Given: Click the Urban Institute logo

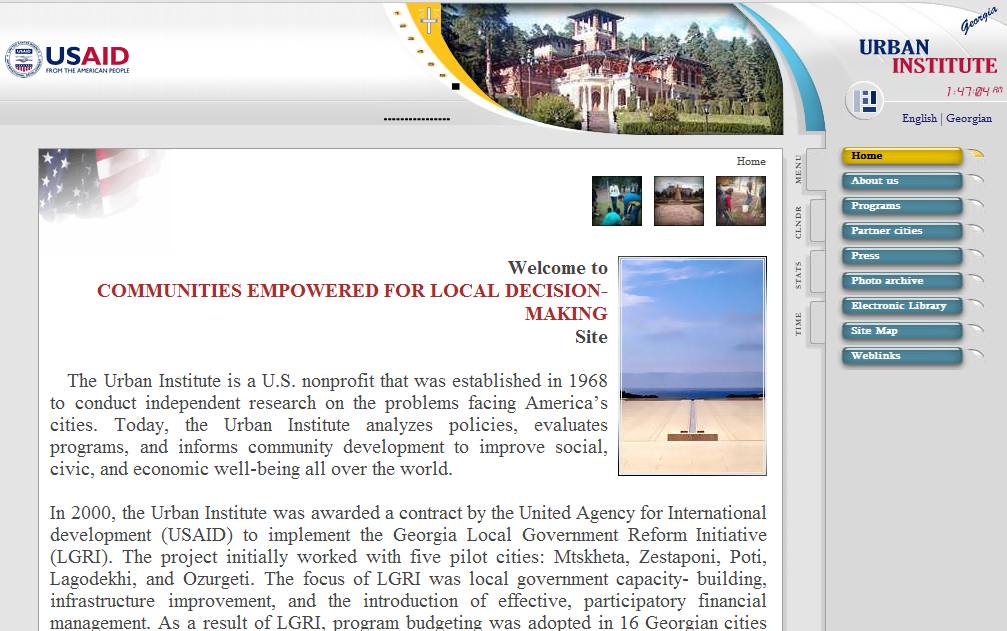Looking at the screenshot, I should point(927,57).
